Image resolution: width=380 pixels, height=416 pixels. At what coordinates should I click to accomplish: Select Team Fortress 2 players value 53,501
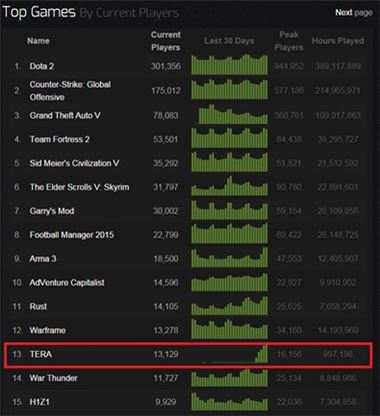pyautogui.click(x=166, y=139)
